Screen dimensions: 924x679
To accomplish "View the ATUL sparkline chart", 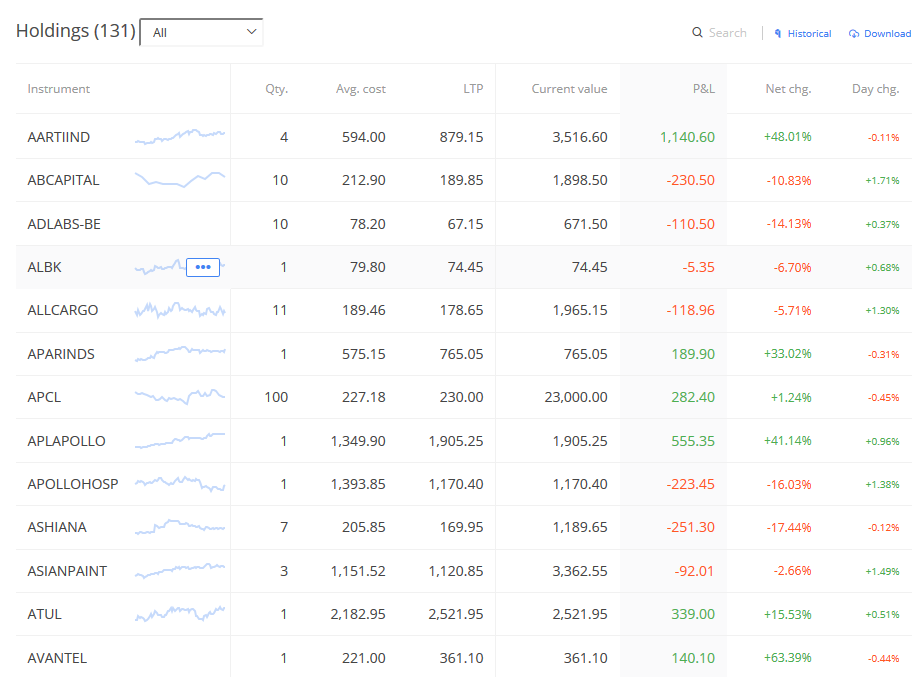I will click(x=180, y=614).
